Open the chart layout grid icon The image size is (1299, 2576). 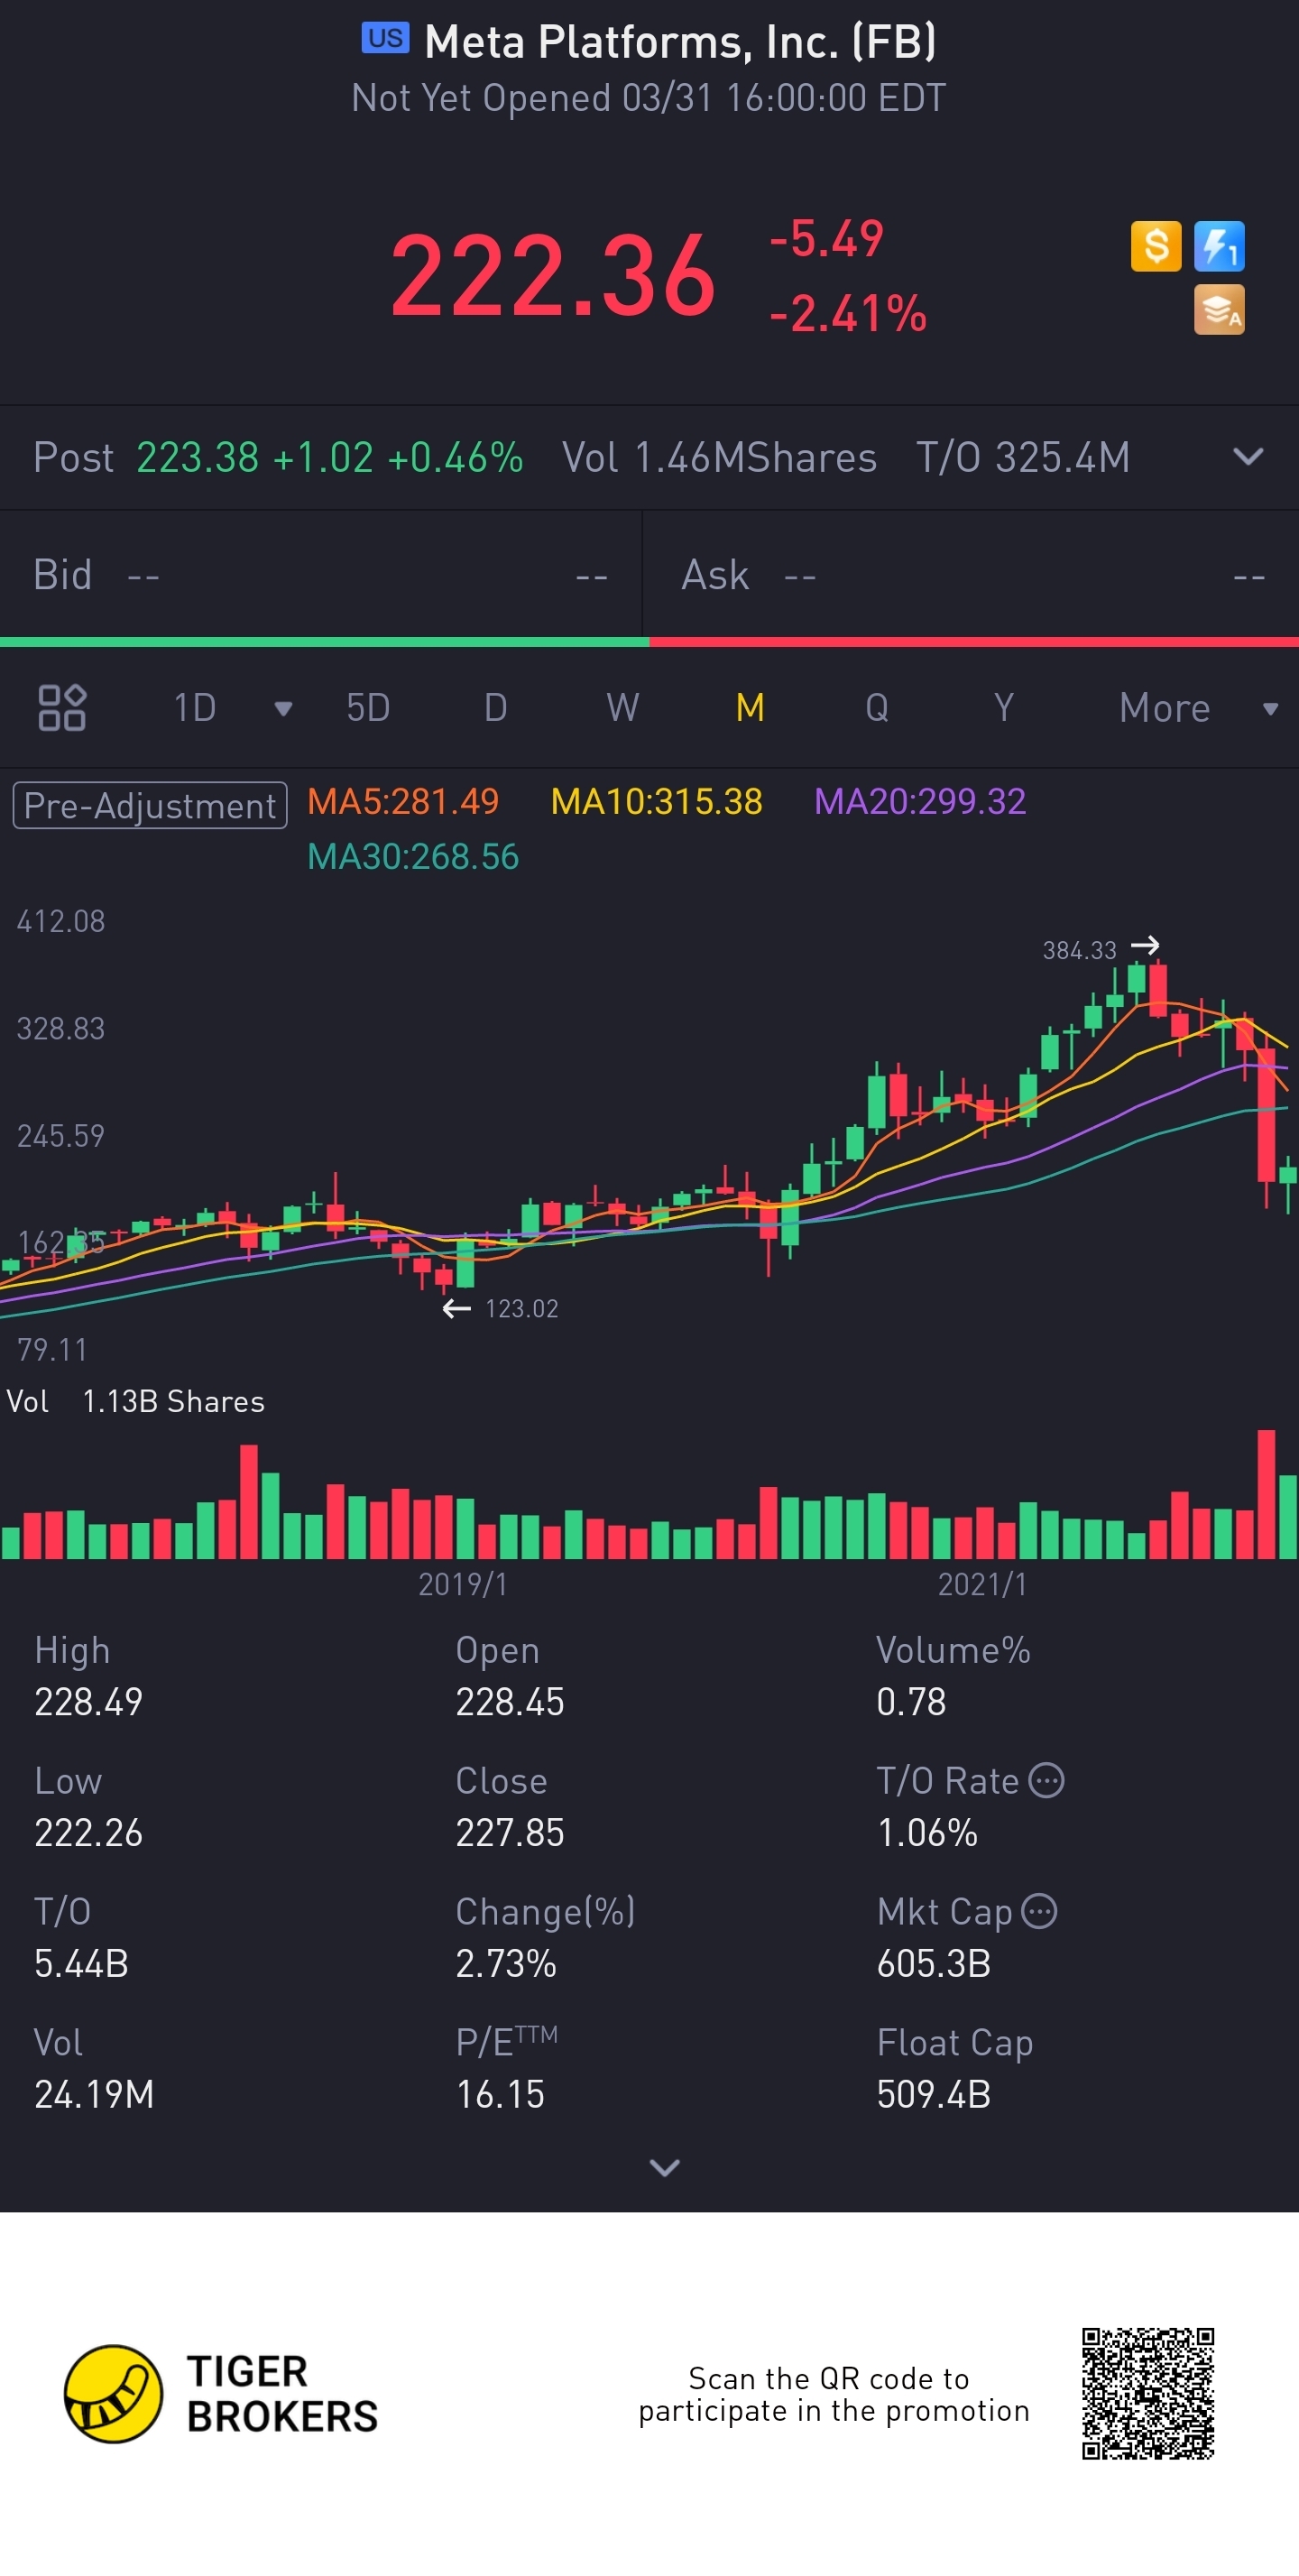tap(62, 708)
